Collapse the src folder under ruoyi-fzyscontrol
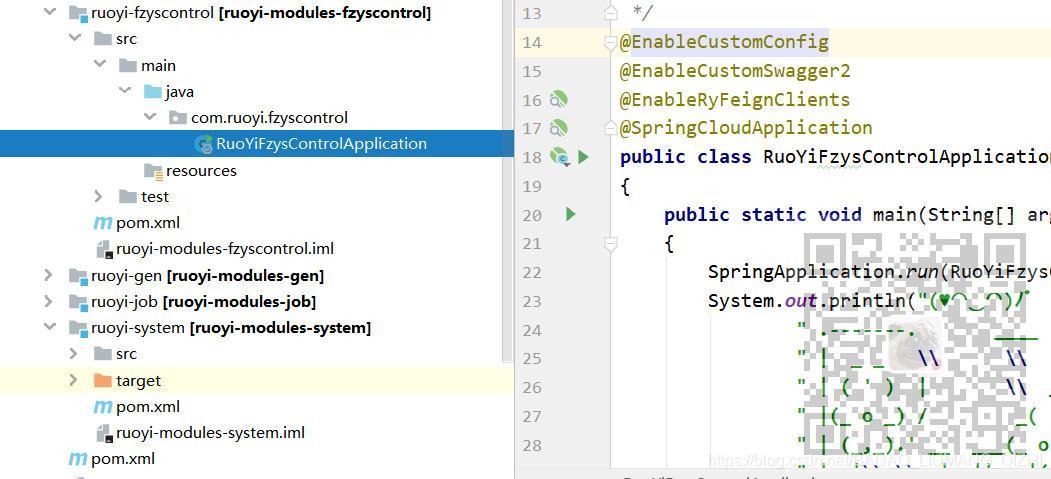Screen dimensions: 1051x479 click(x=74, y=38)
